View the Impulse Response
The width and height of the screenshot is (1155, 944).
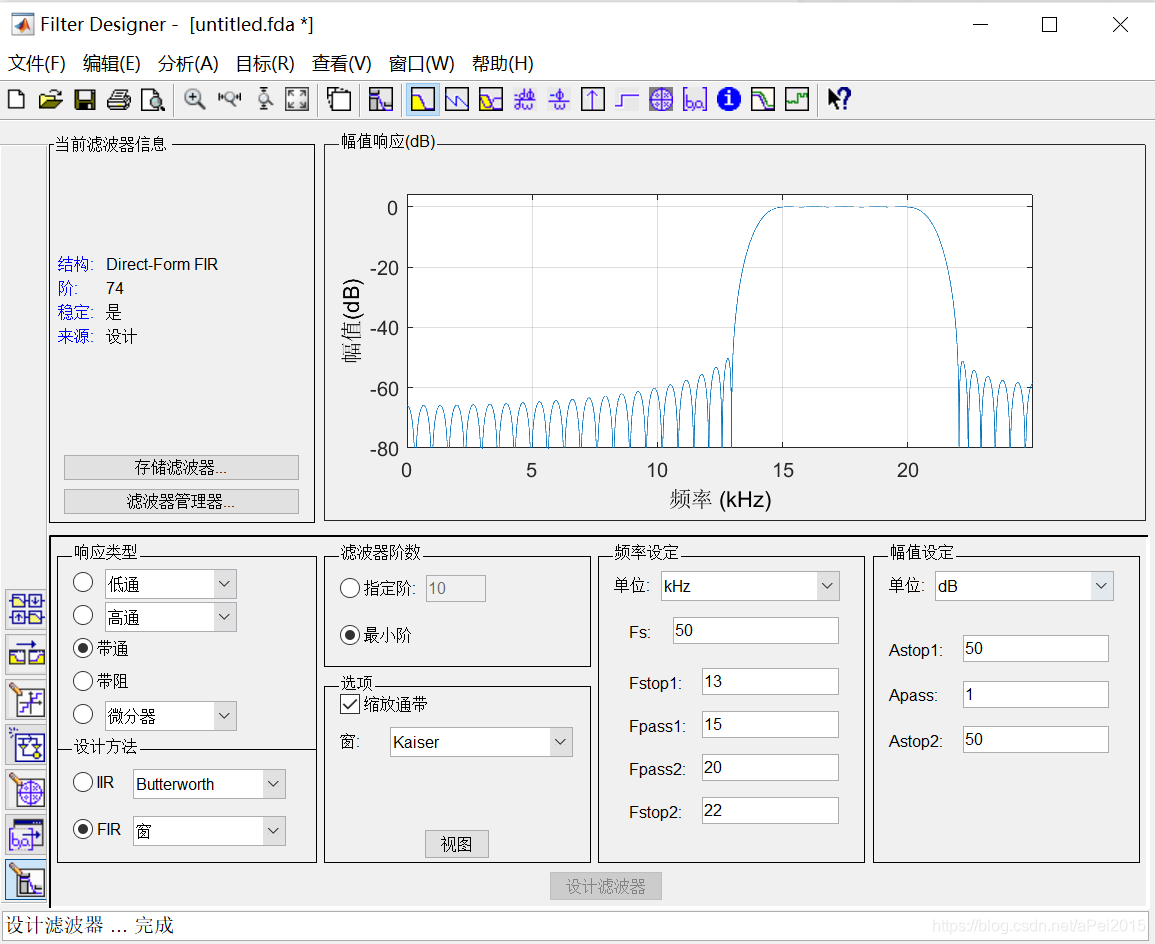coord(593,99)
